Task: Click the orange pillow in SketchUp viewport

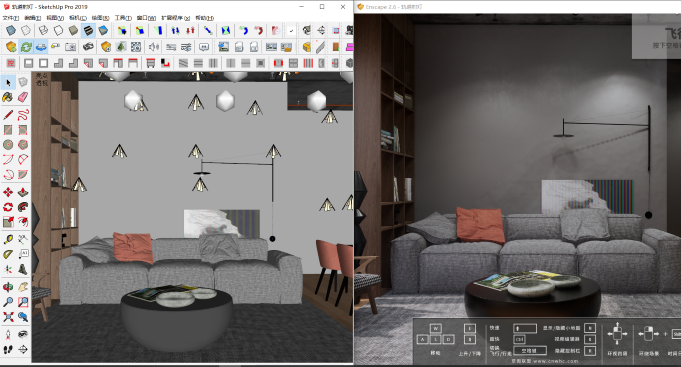Action: point(133,248)
